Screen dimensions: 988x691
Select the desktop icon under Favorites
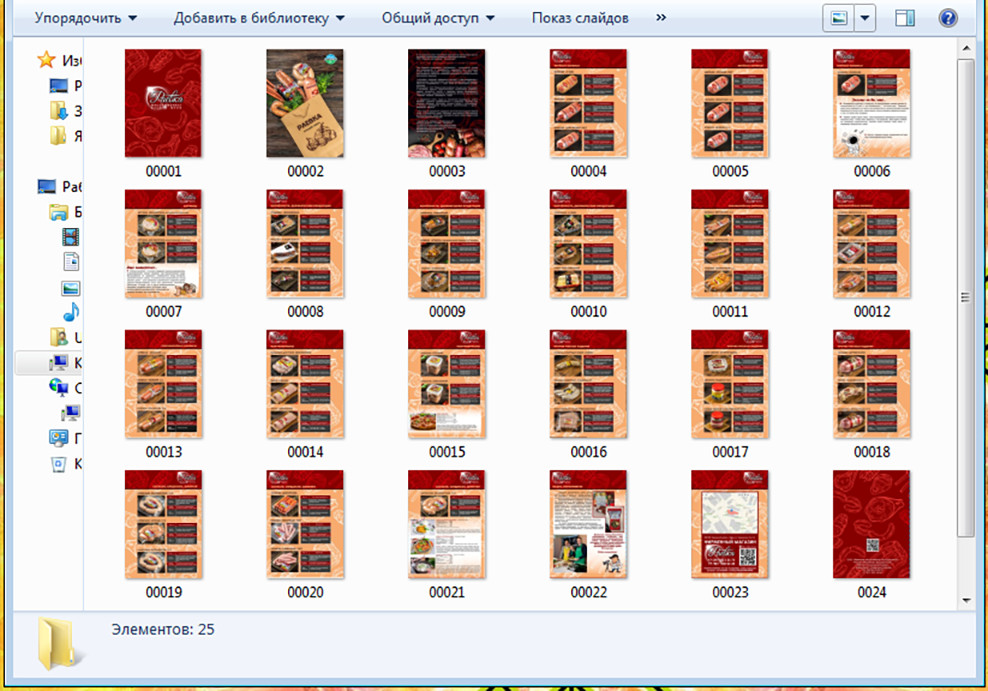59,85
